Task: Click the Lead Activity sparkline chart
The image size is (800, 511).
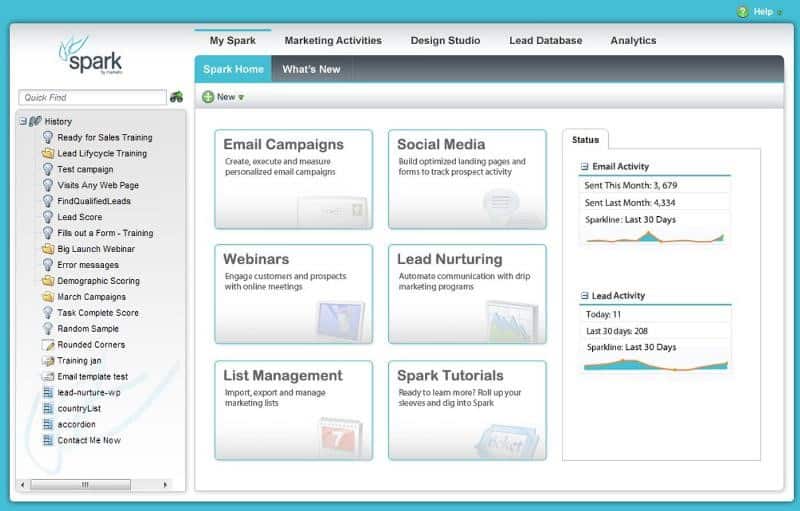Action: click(656, 364)
